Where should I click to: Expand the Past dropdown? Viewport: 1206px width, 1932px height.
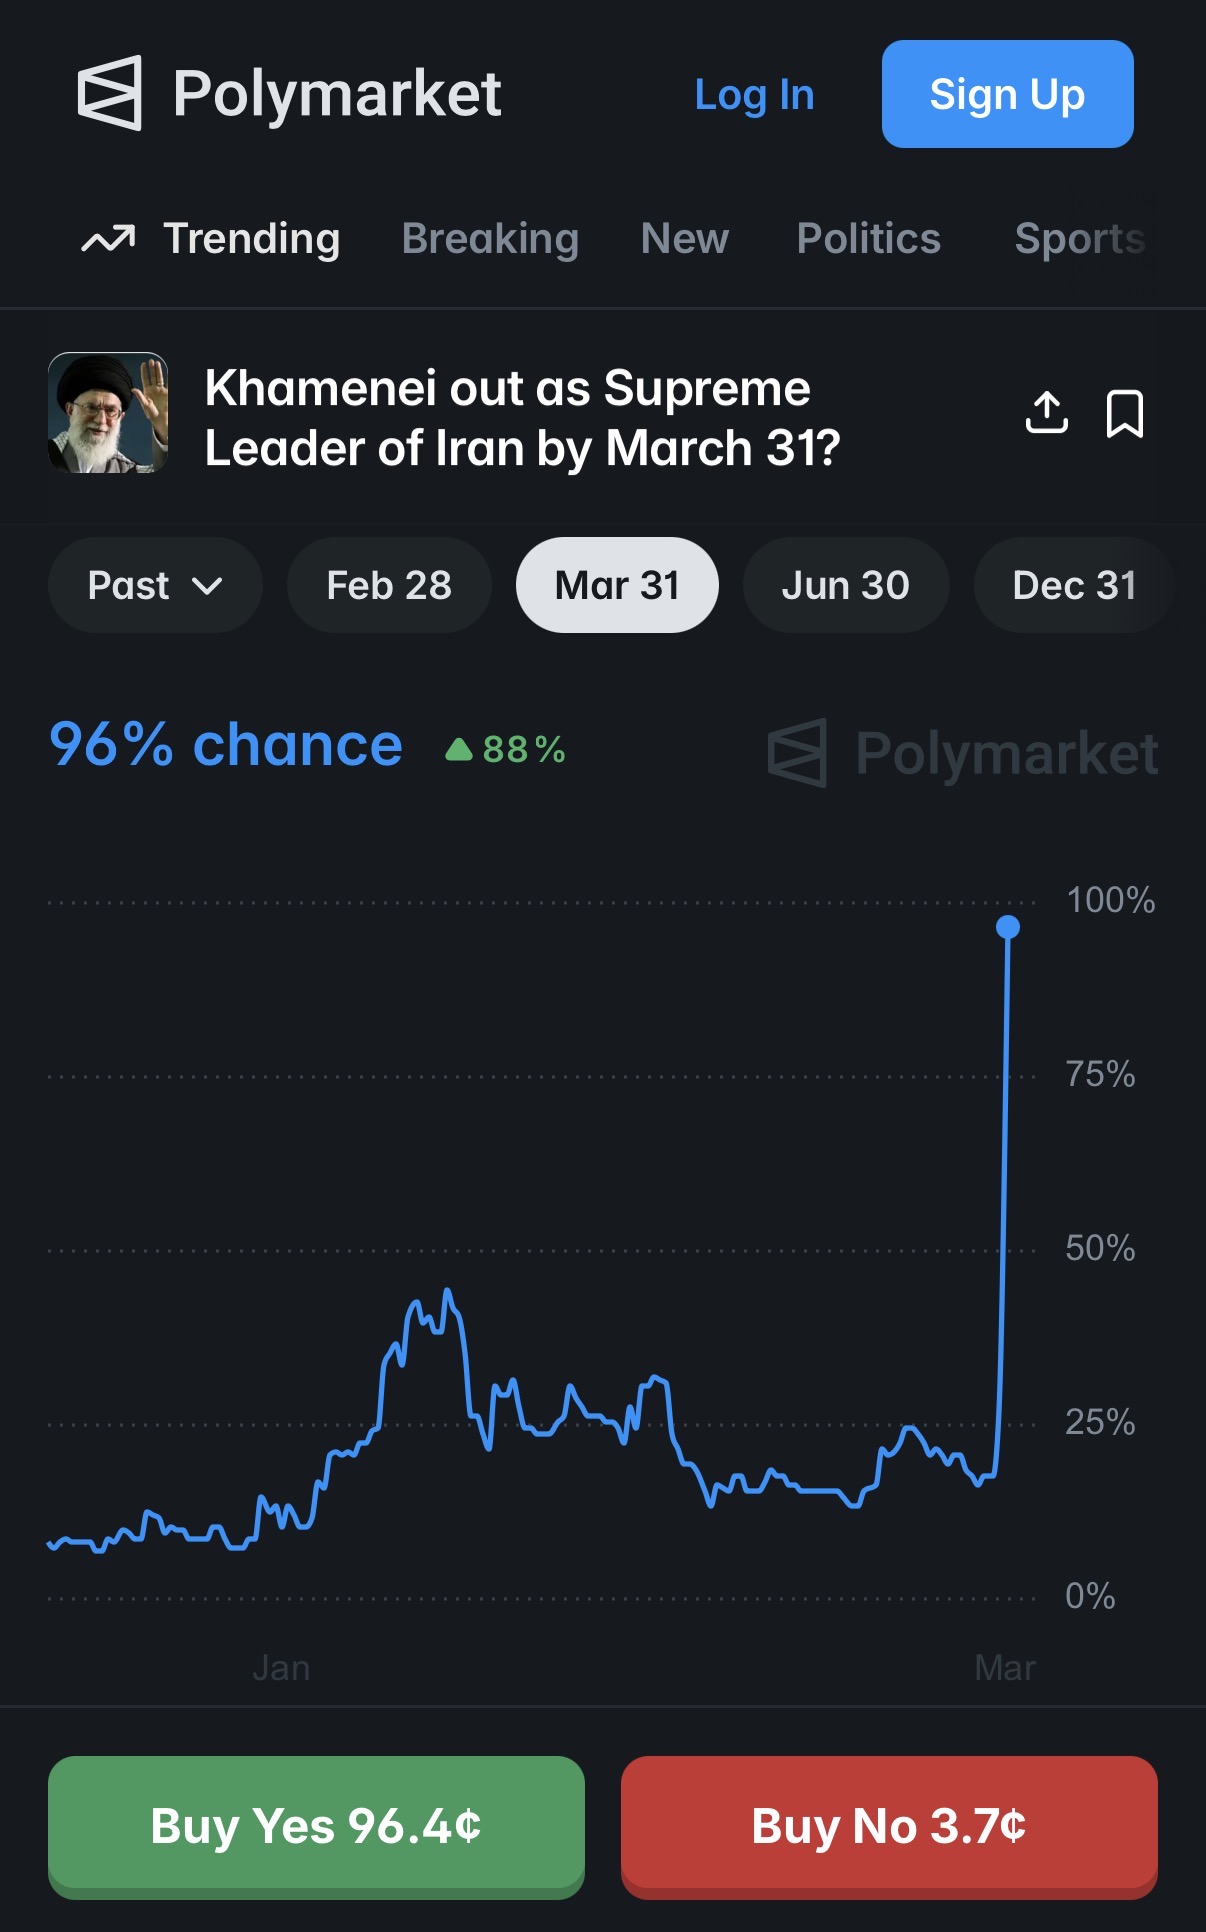tap(154, 585)
